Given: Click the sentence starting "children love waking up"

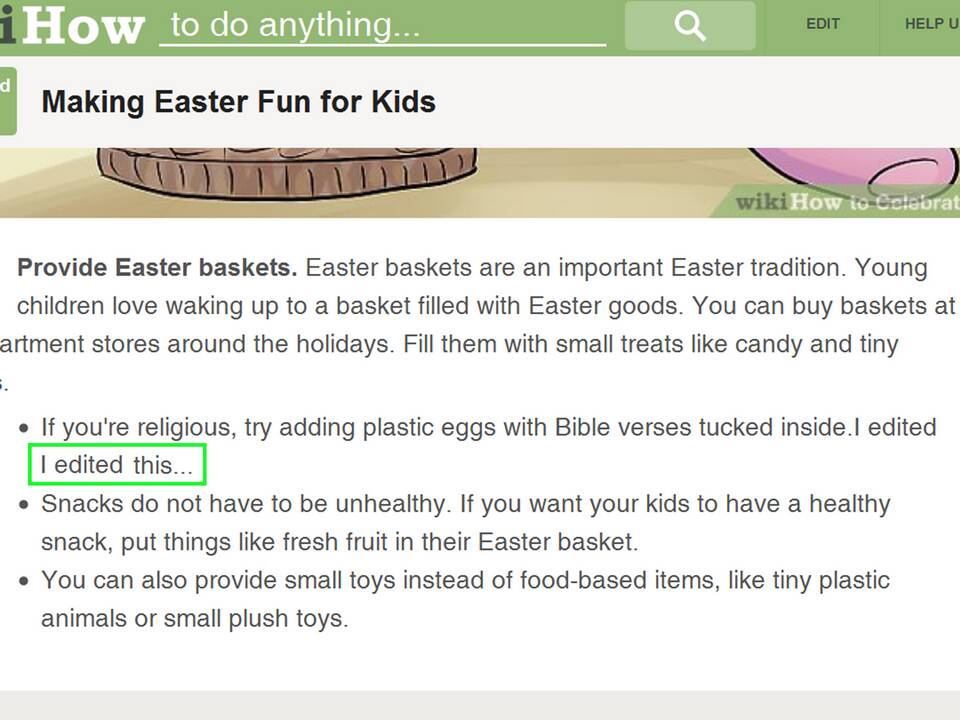Looking at the screenshot, I should [350, 306].
